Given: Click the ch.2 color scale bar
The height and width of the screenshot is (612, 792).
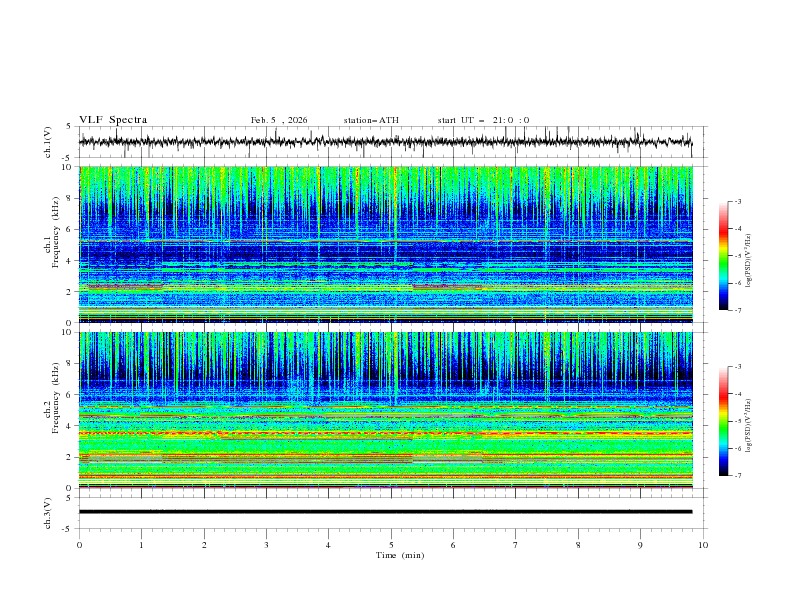Looking at the screenshot, I should 724,421.
